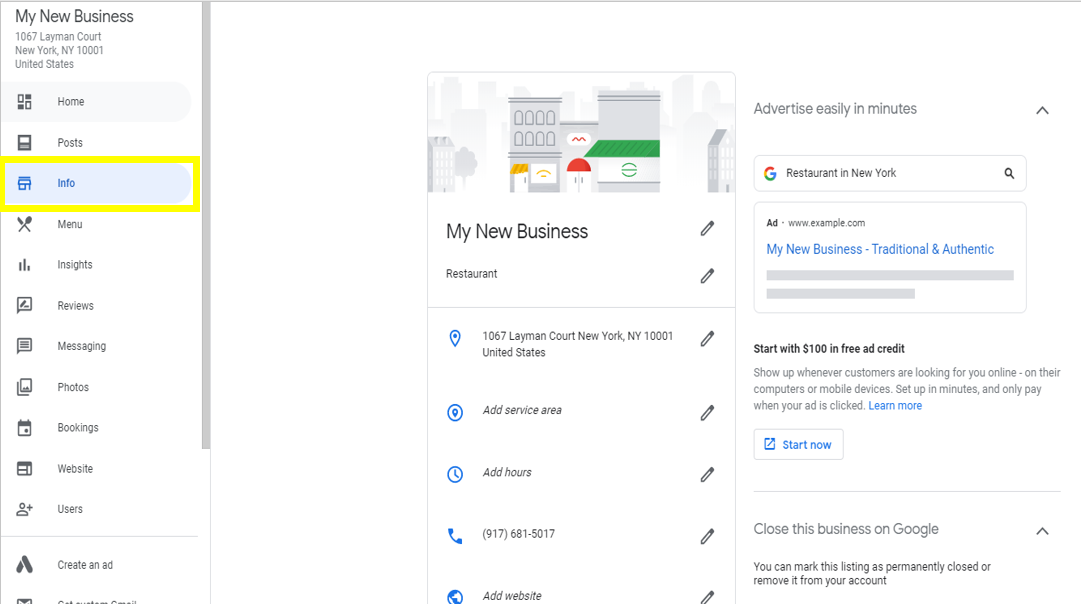Open the Bookings section

coord(78,428)
